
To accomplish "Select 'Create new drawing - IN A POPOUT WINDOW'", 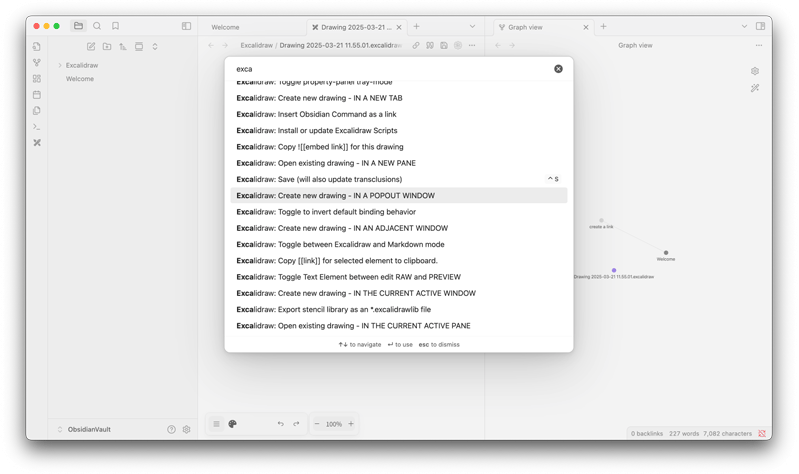I will (x=398, y=196).
